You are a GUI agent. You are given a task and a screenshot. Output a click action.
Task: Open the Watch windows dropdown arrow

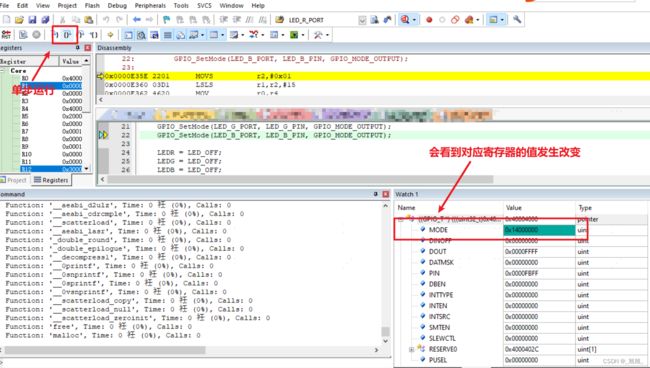coord(202,35)
